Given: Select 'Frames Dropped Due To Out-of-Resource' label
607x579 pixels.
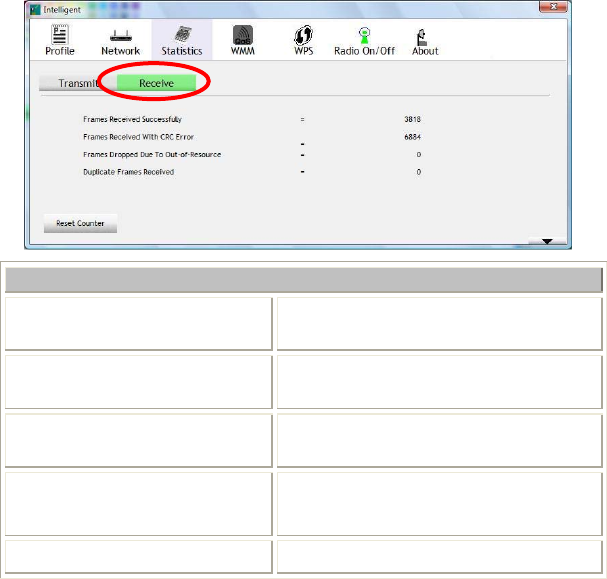Looking at the screenshot, I should [x=152, y=154].
